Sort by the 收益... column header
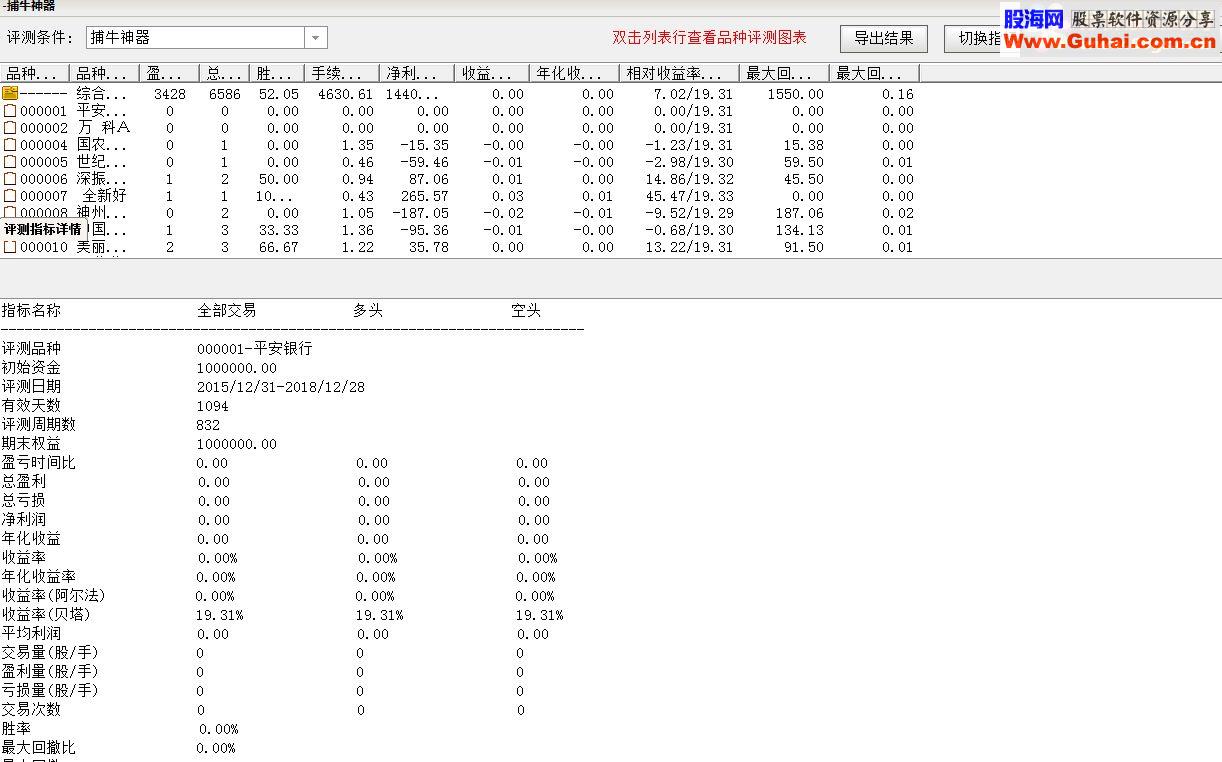 click(492, 73)
